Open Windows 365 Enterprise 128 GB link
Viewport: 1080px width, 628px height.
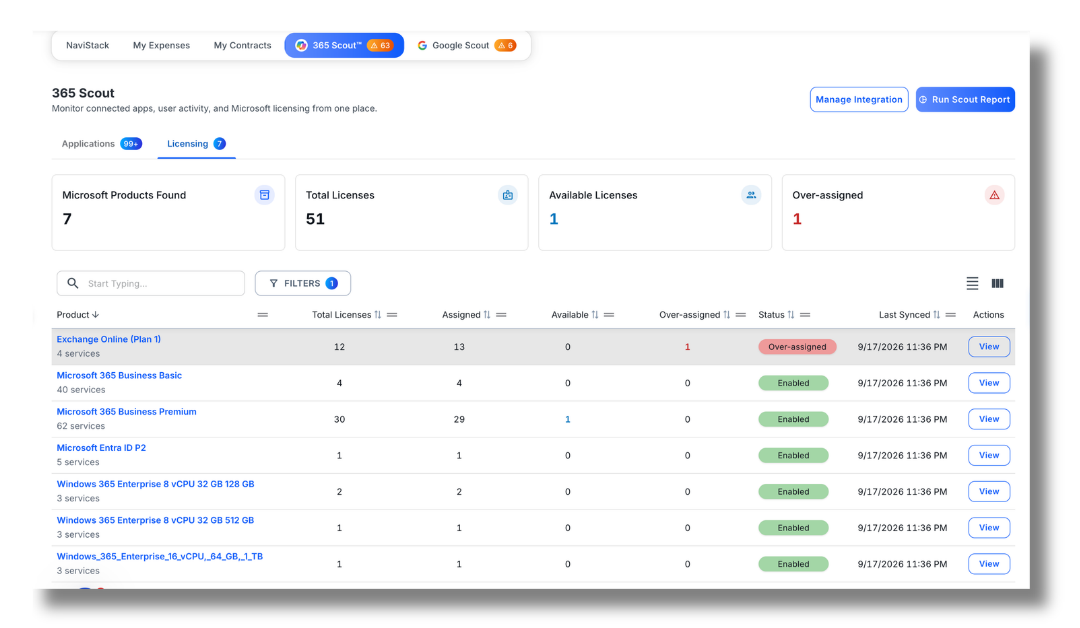pyautogui.click(x=156, y=484)
